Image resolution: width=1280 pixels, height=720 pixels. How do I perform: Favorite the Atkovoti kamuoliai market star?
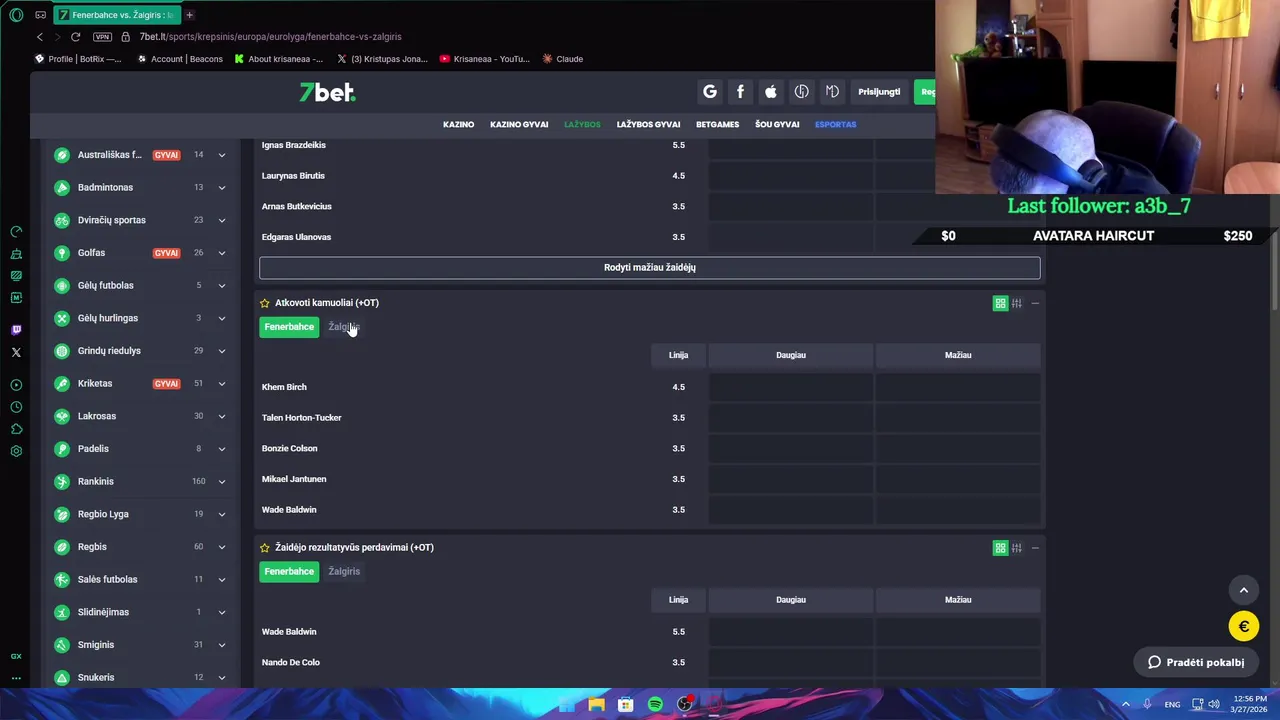click(x=265, y=303)
